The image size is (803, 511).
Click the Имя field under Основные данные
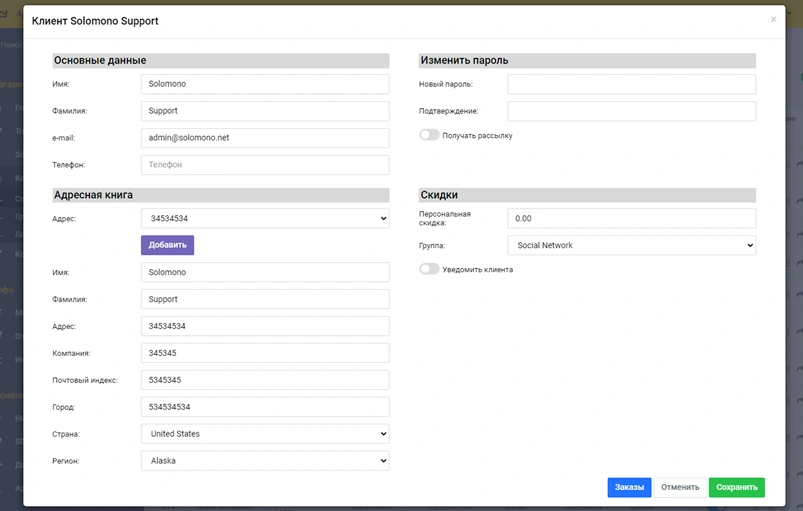click(x=265, y=84)
